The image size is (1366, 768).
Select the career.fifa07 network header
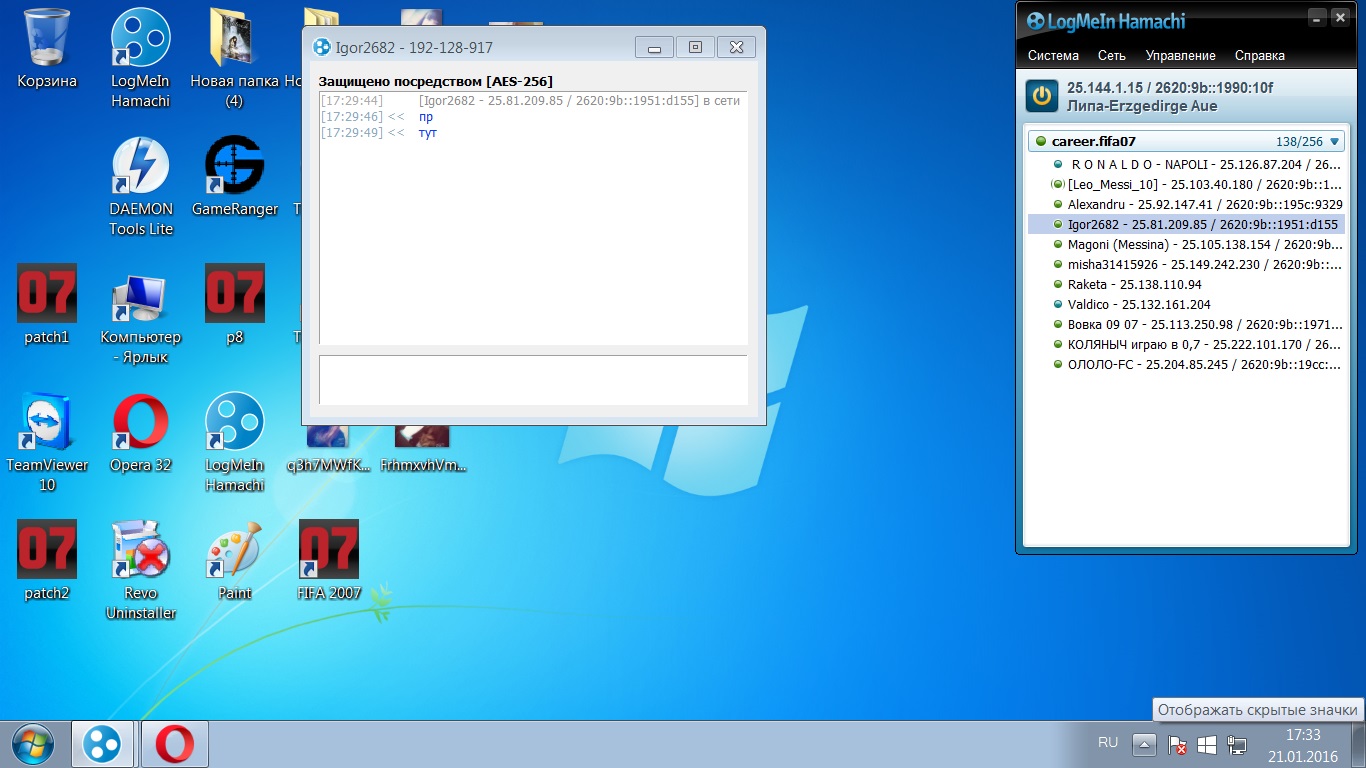[1186, 142]
